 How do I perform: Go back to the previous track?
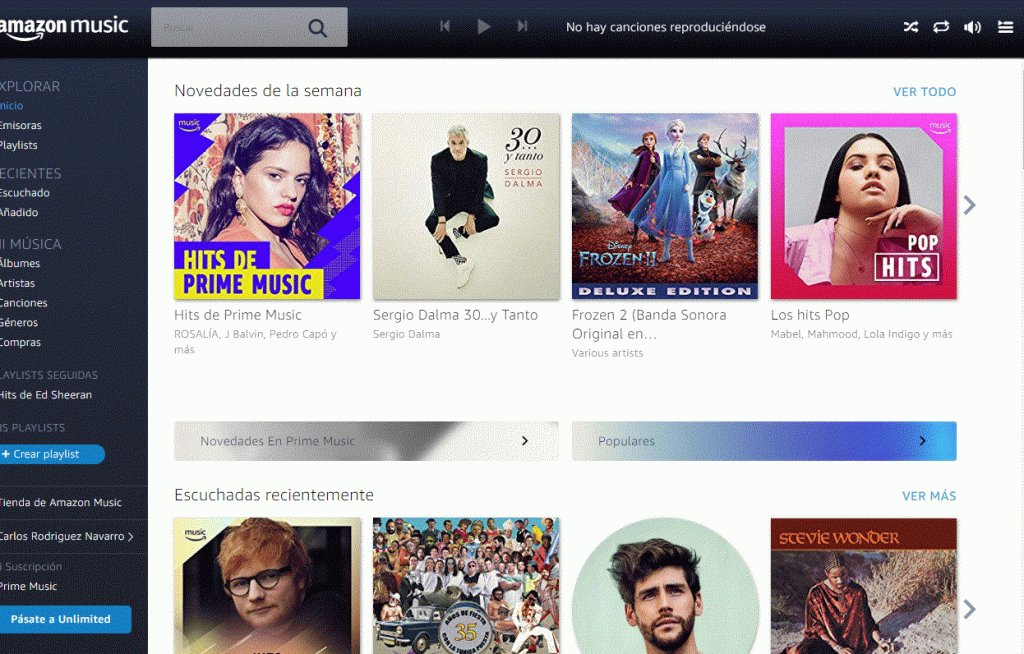click(445, 26)
